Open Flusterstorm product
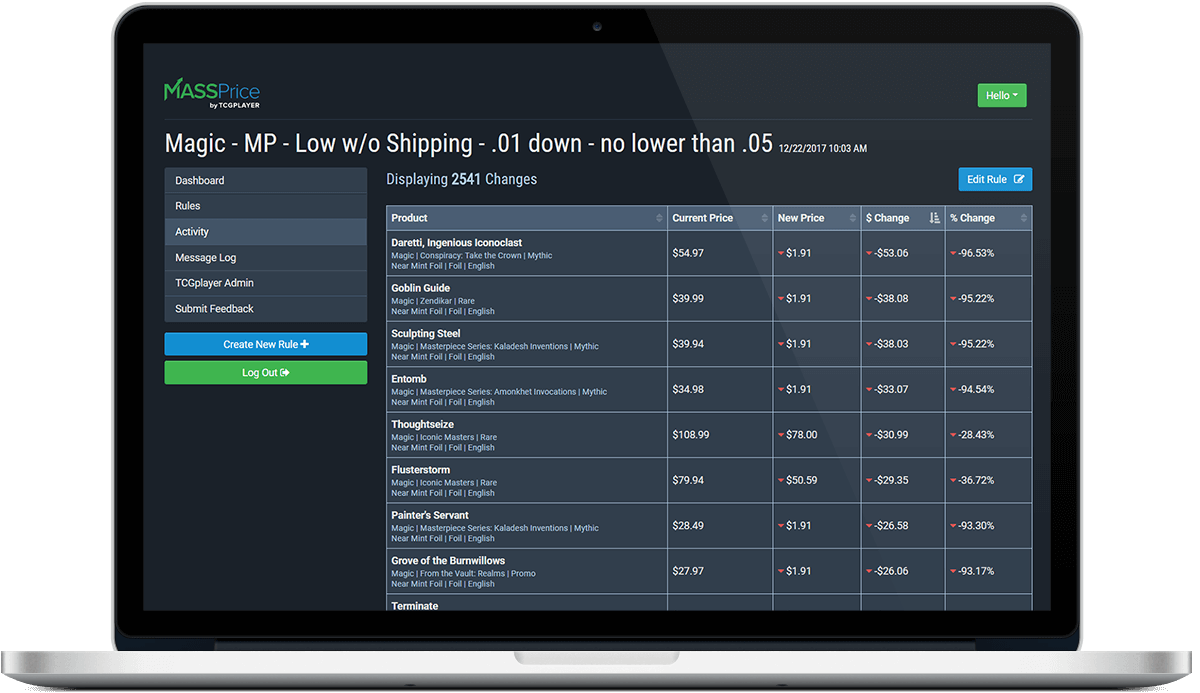 420,470
